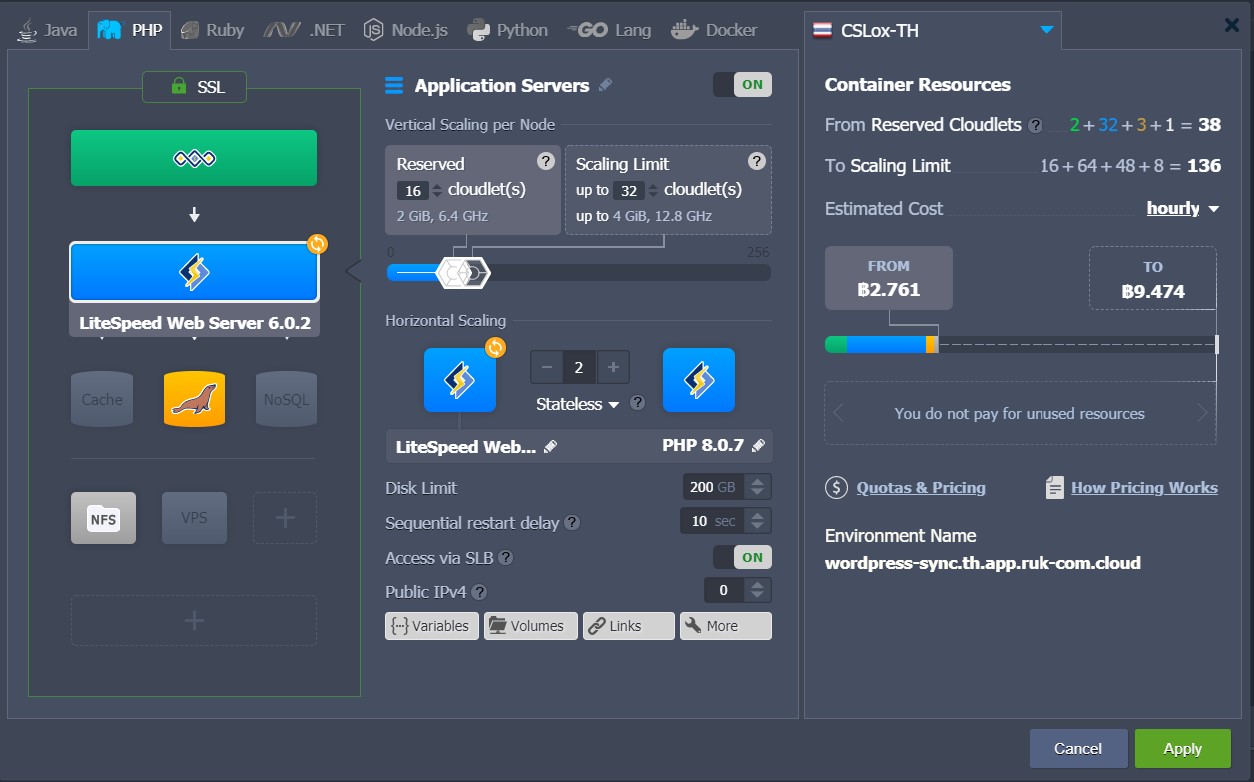
Task: Click the load balancer node block
Action: (x=194, y=158)
